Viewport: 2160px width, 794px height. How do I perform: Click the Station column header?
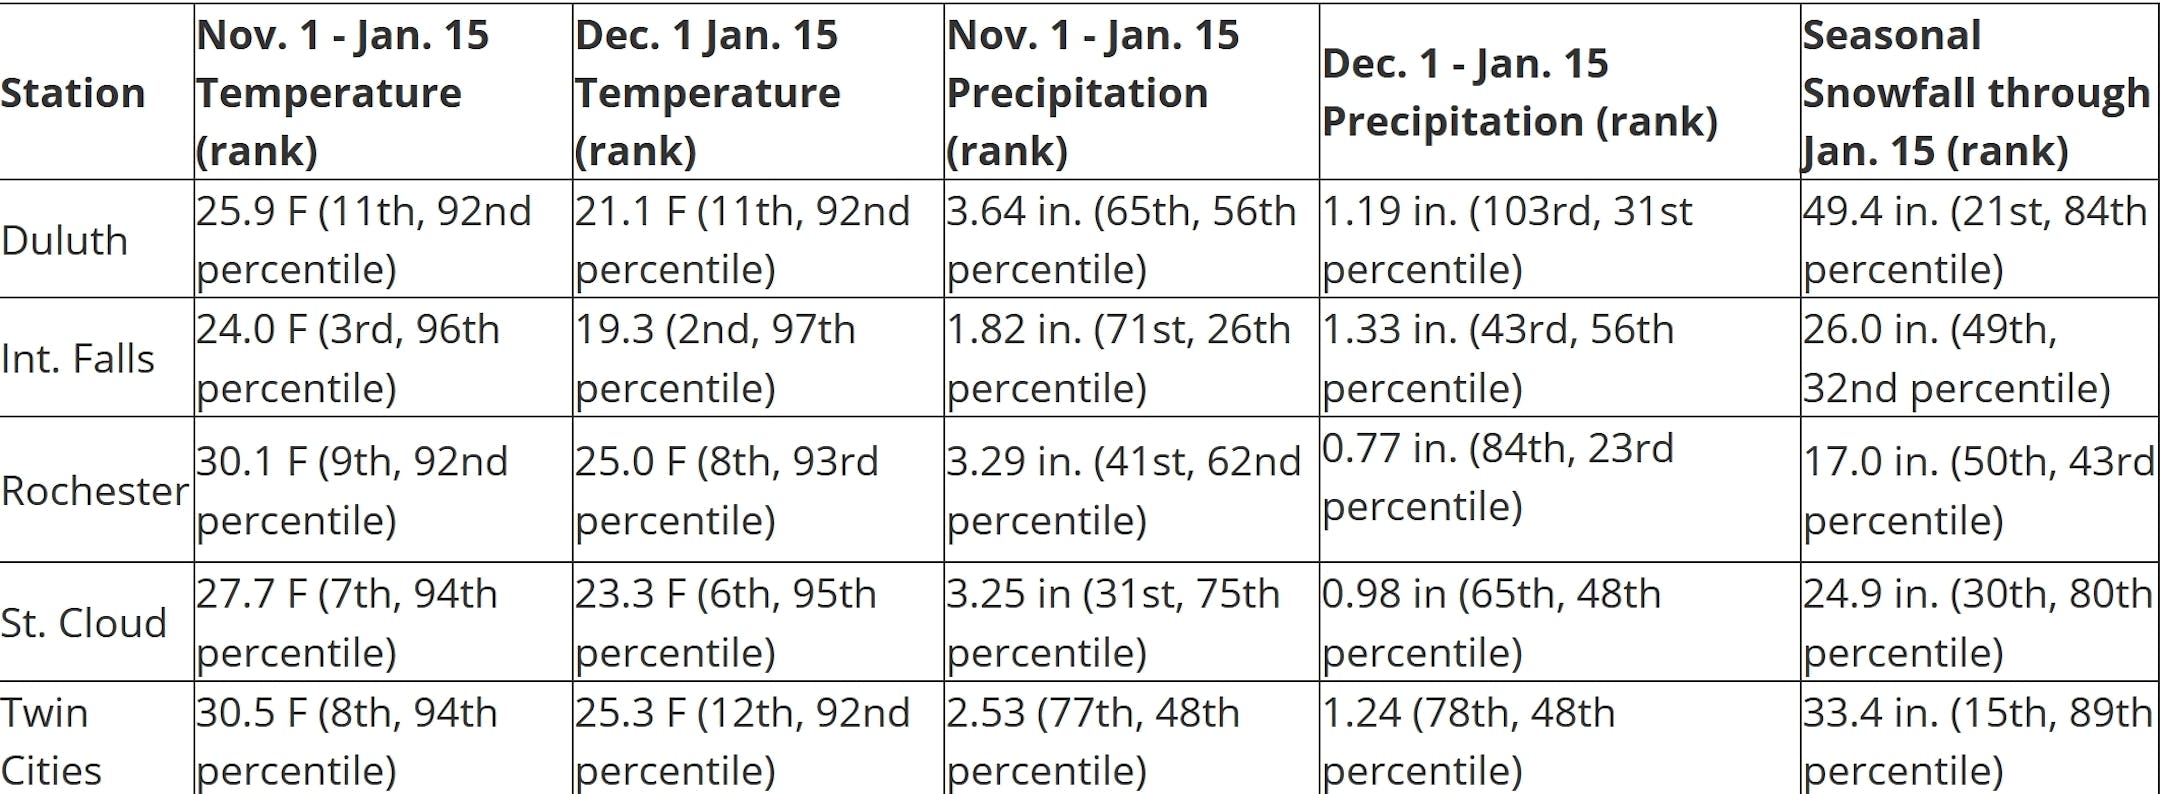73,93
